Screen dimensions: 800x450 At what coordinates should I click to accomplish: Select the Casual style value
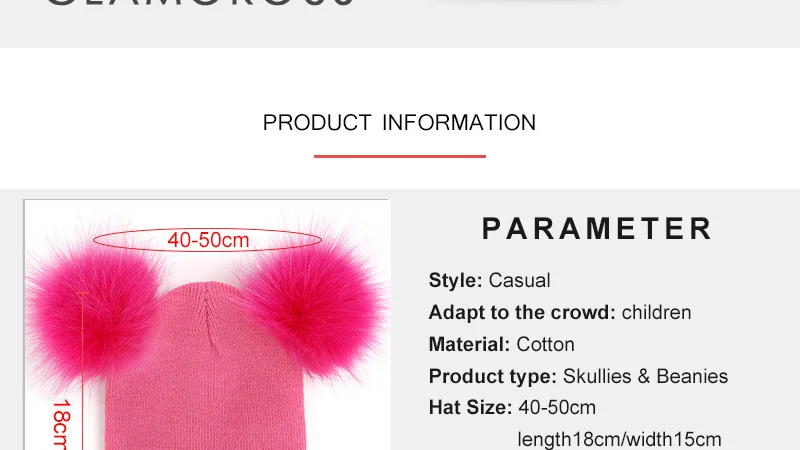coord(519,281)
